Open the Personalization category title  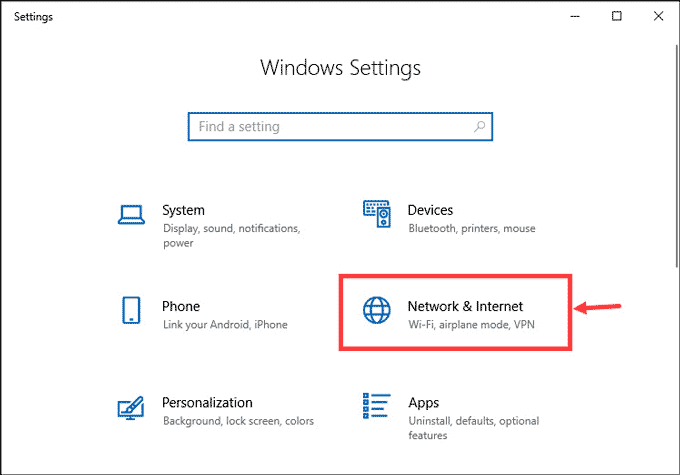207,403
